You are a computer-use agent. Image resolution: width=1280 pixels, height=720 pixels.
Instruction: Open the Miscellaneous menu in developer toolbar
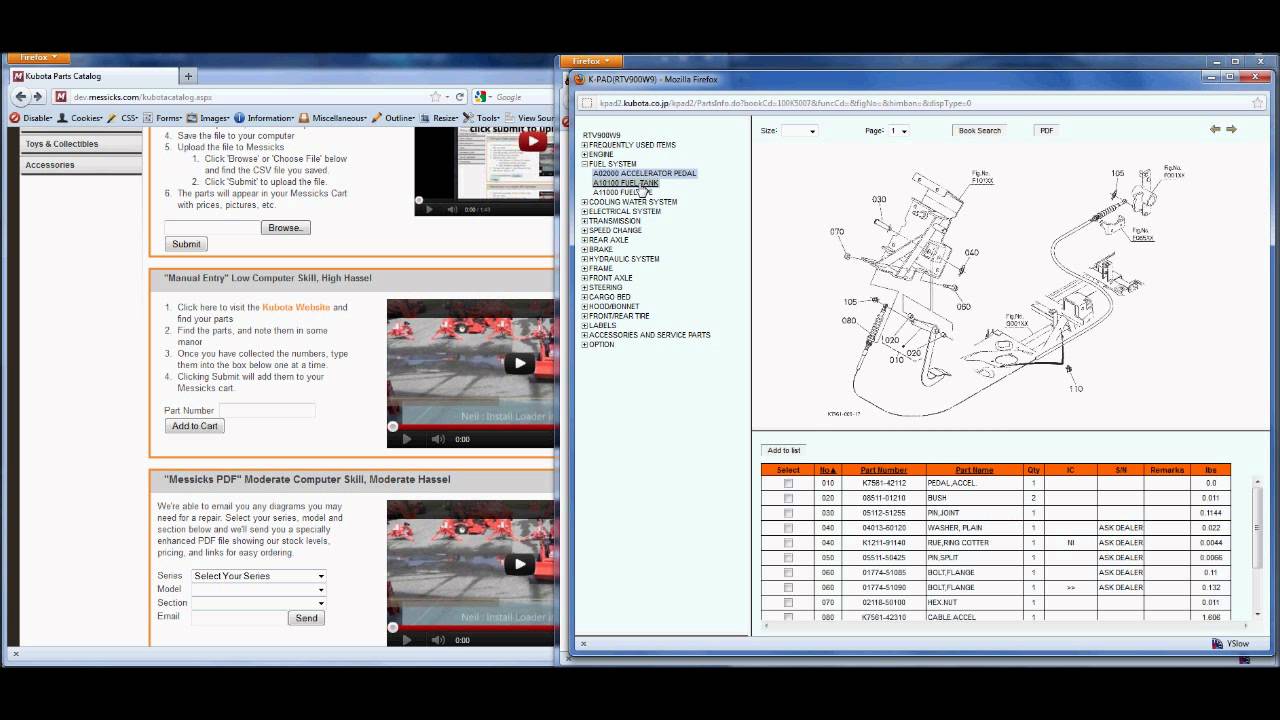pos(333,118)
